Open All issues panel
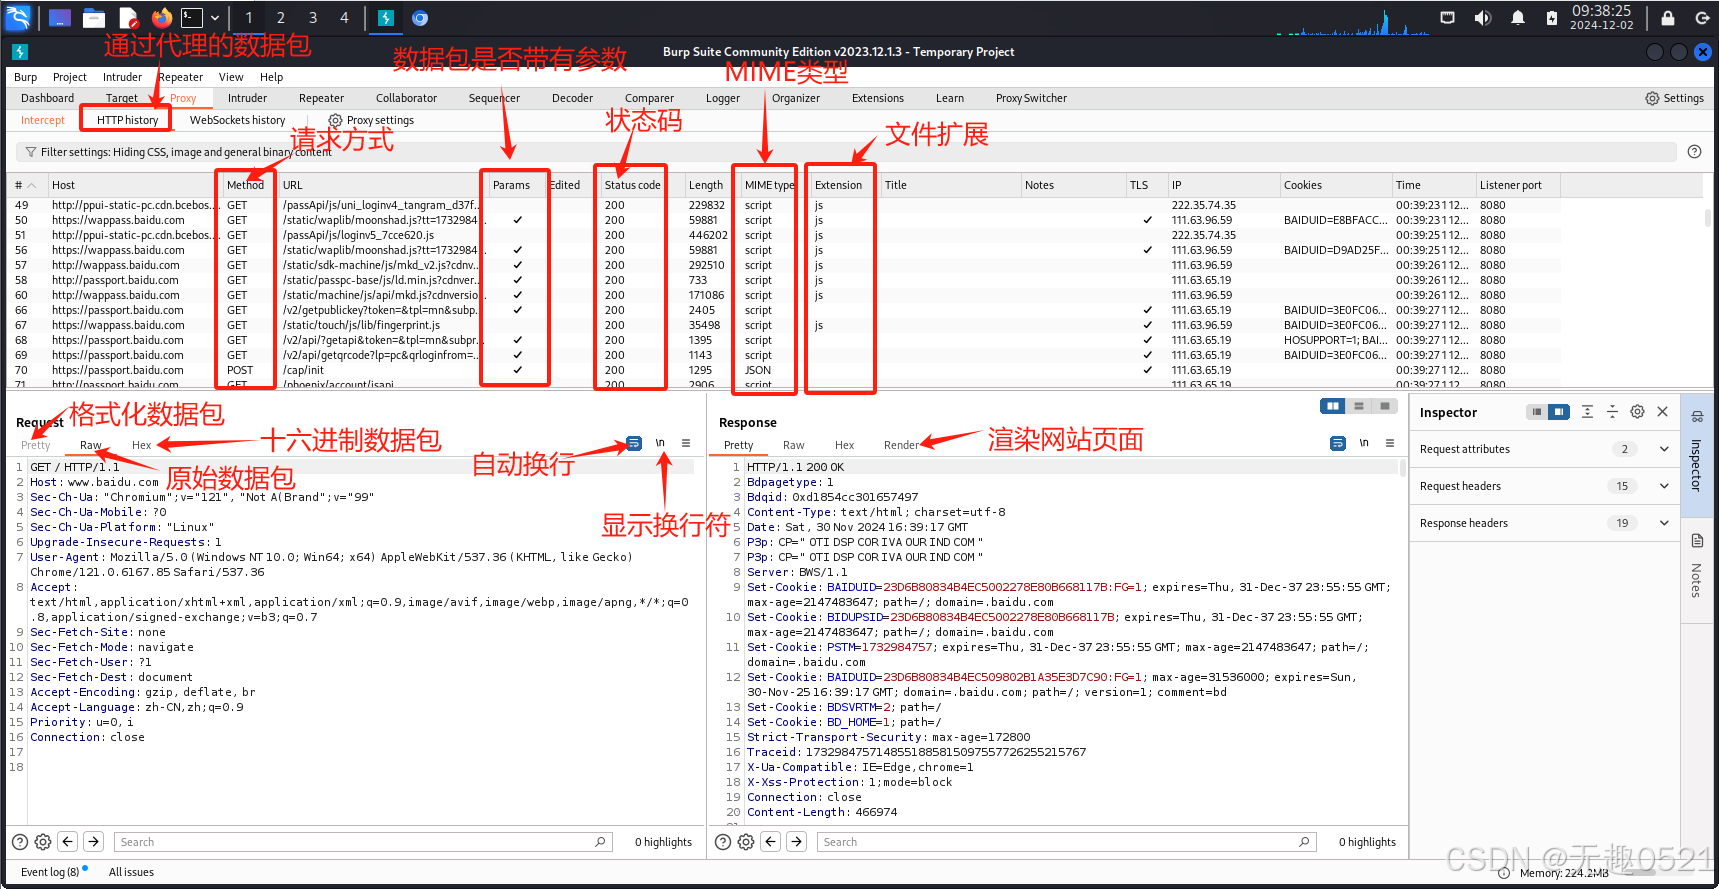The width and height of the screenshot is (1719, 889). (131, 872)
